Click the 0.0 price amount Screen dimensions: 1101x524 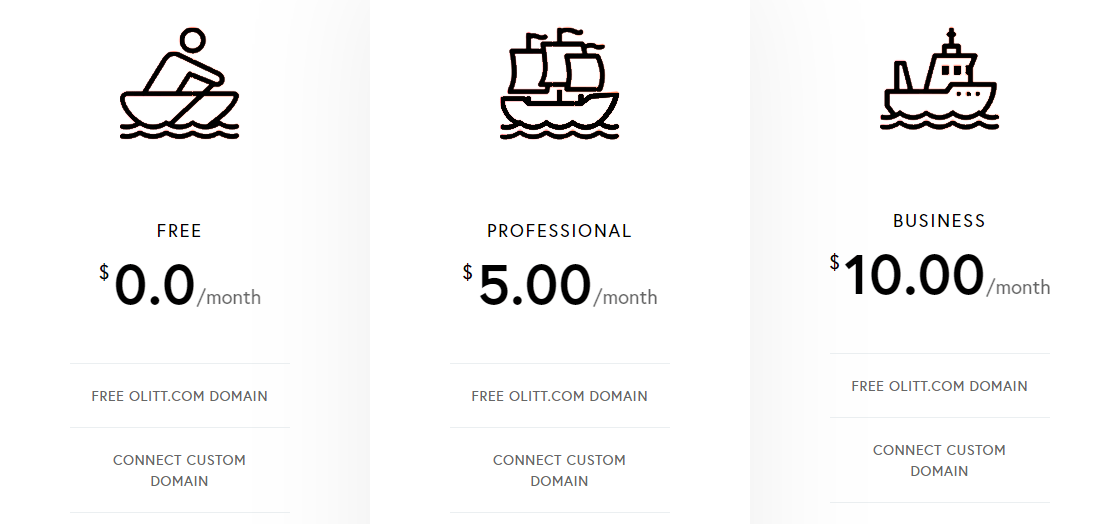click(x=154, y=285)
